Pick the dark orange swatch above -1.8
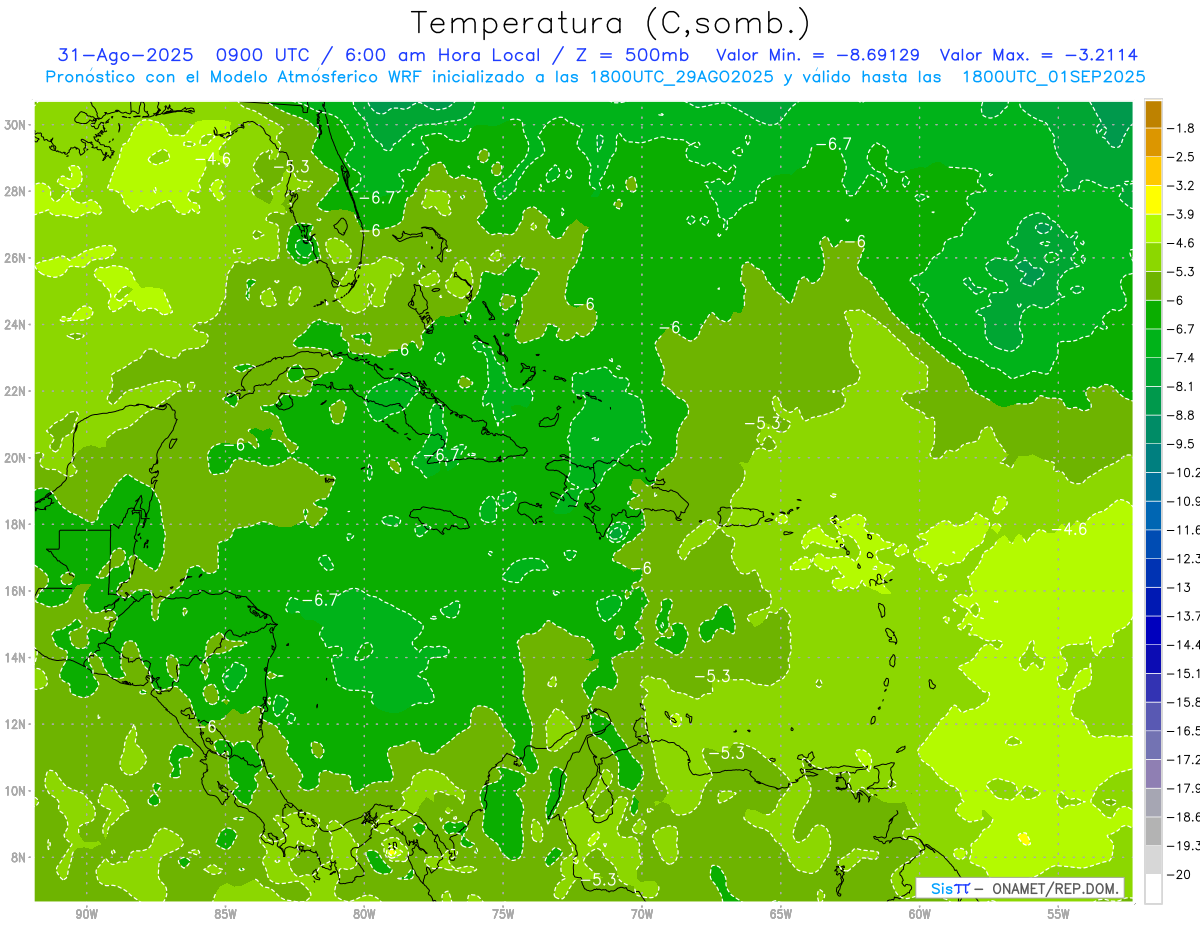The height and width of the screenshot is (927, 1200). point(1153,114)
